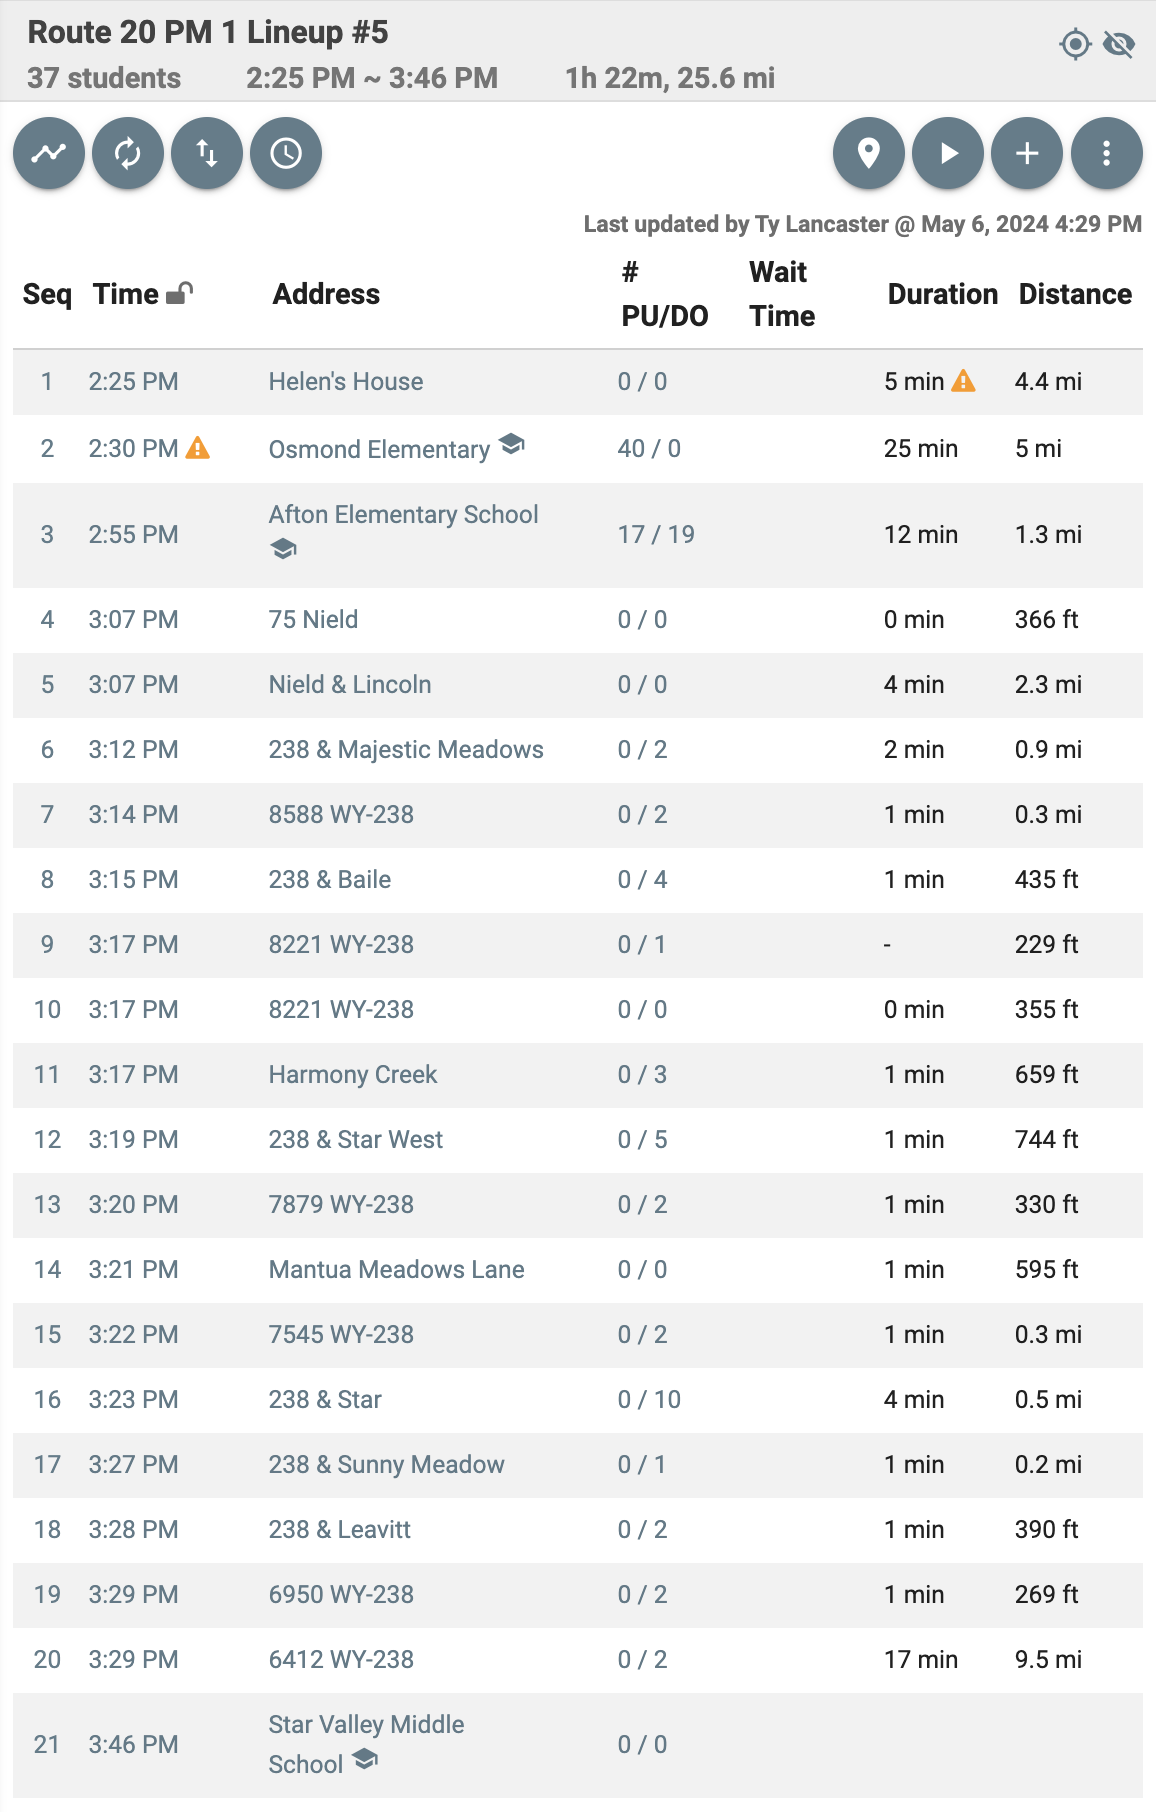Toggle route visibility crossed-eye icon
The image size is (1156, 1812).
click(1119, 44)
